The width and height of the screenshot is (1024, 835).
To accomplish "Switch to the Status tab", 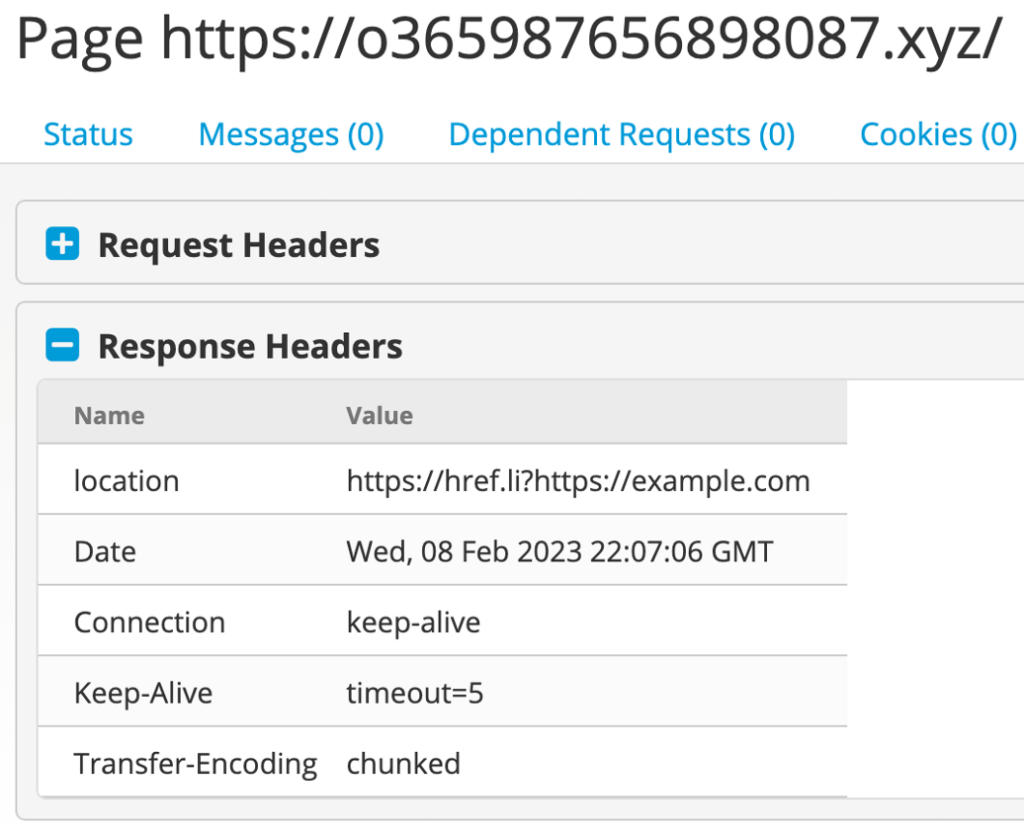I will [88, 134].
